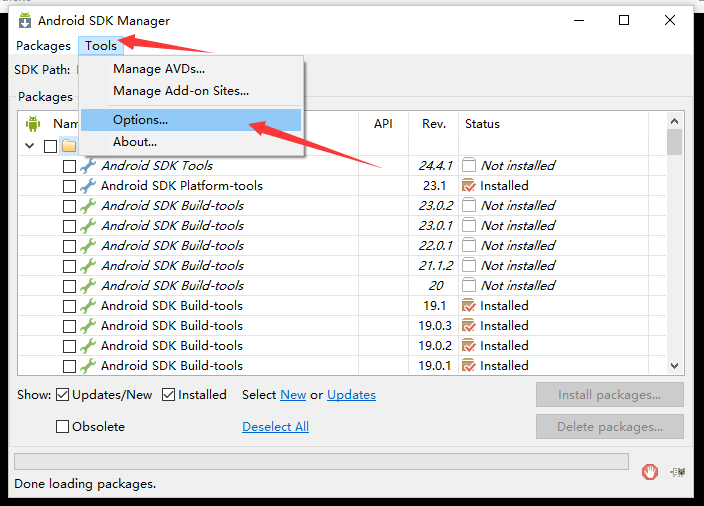Toggle the Updates/New show filter

point(62,395)
